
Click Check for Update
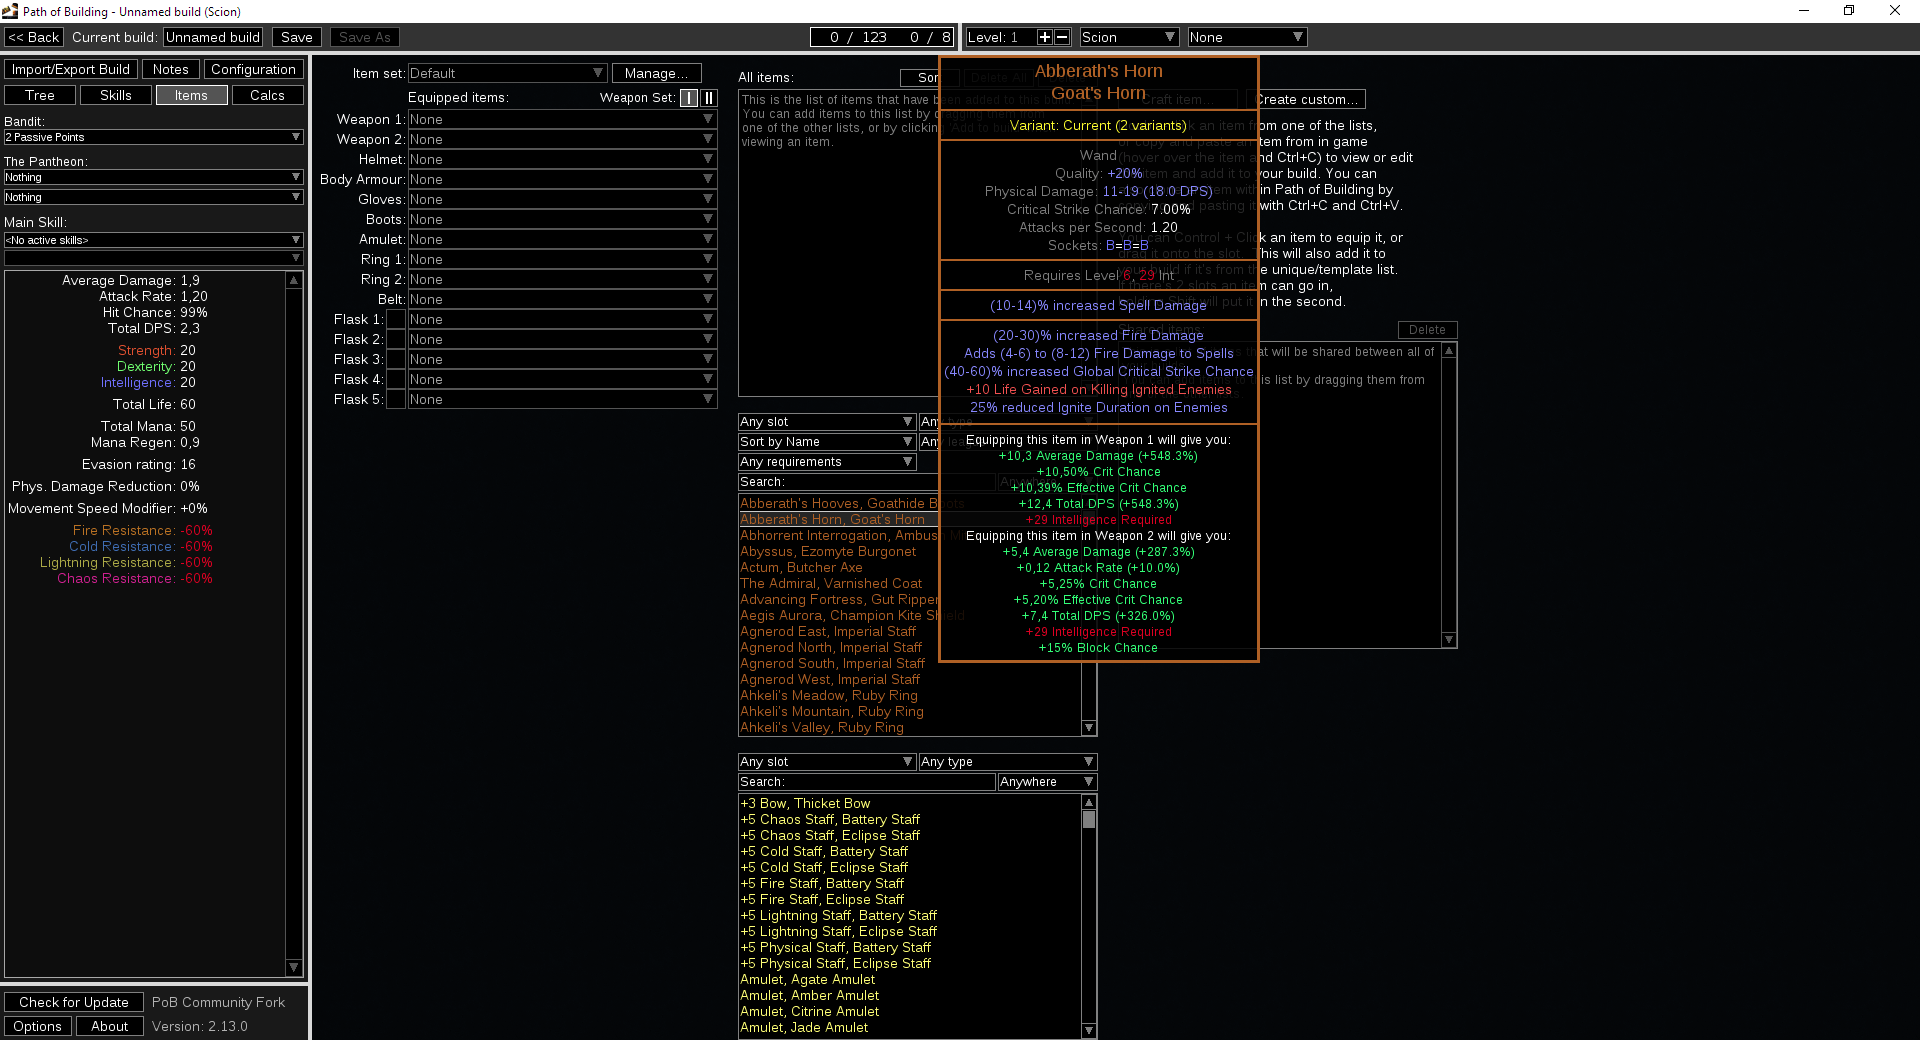(x=74, y=1002)
